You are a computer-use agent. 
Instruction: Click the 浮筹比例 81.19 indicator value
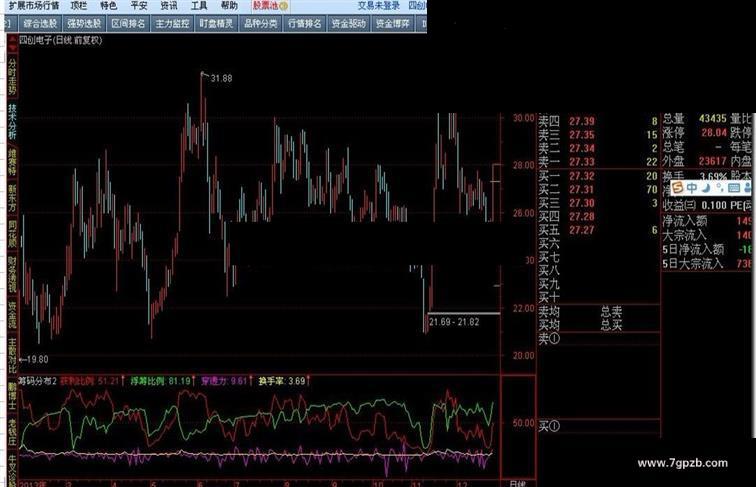pos(161,381)
